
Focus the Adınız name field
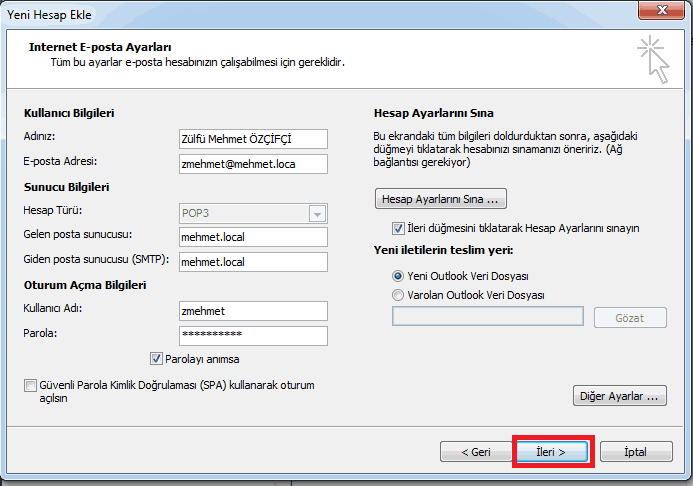coord(252,138)
